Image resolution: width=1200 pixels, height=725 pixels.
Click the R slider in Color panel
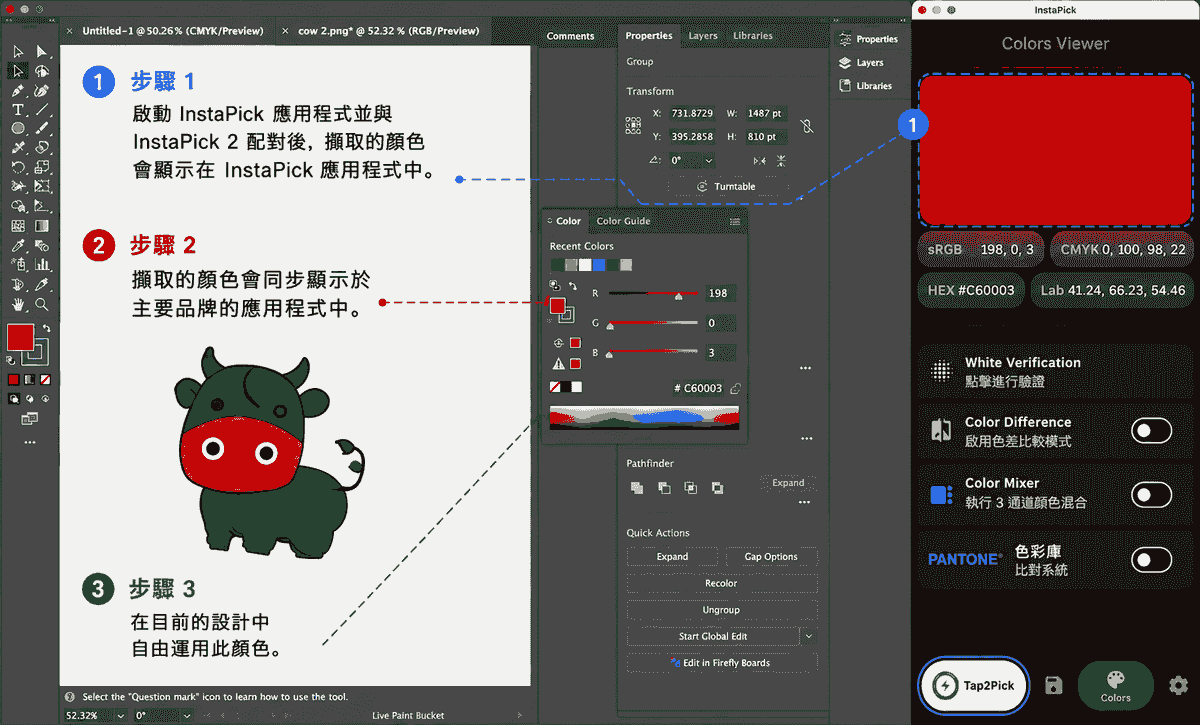tap(653, 293)
